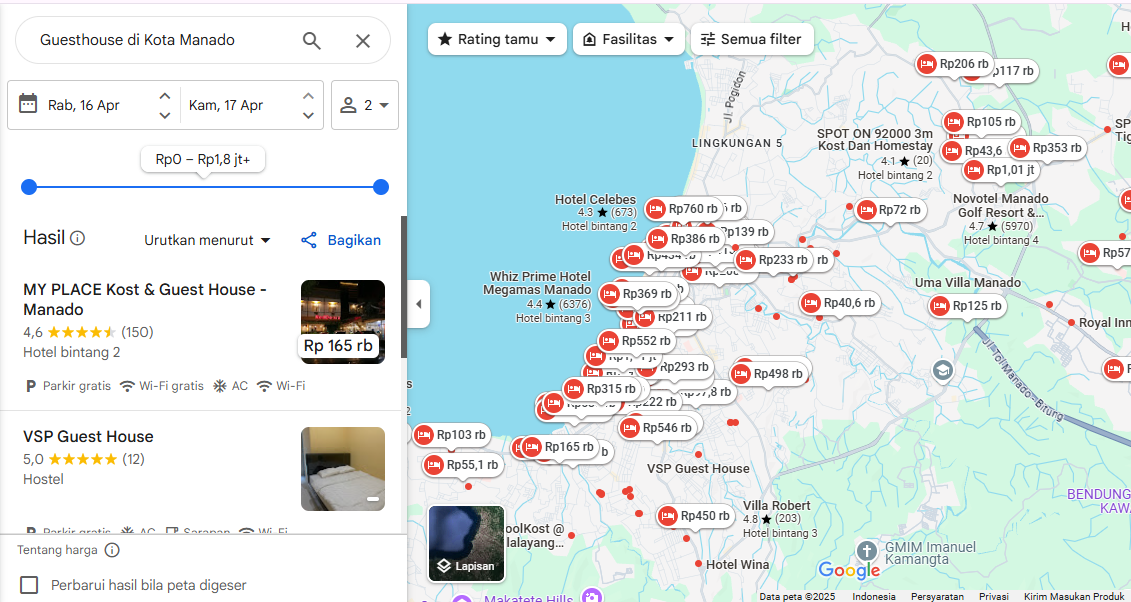This screenshot has height=602, width=1131.
Task: Click the GMIM Imanuel Kamangta church icon
Action: point(867,551)
